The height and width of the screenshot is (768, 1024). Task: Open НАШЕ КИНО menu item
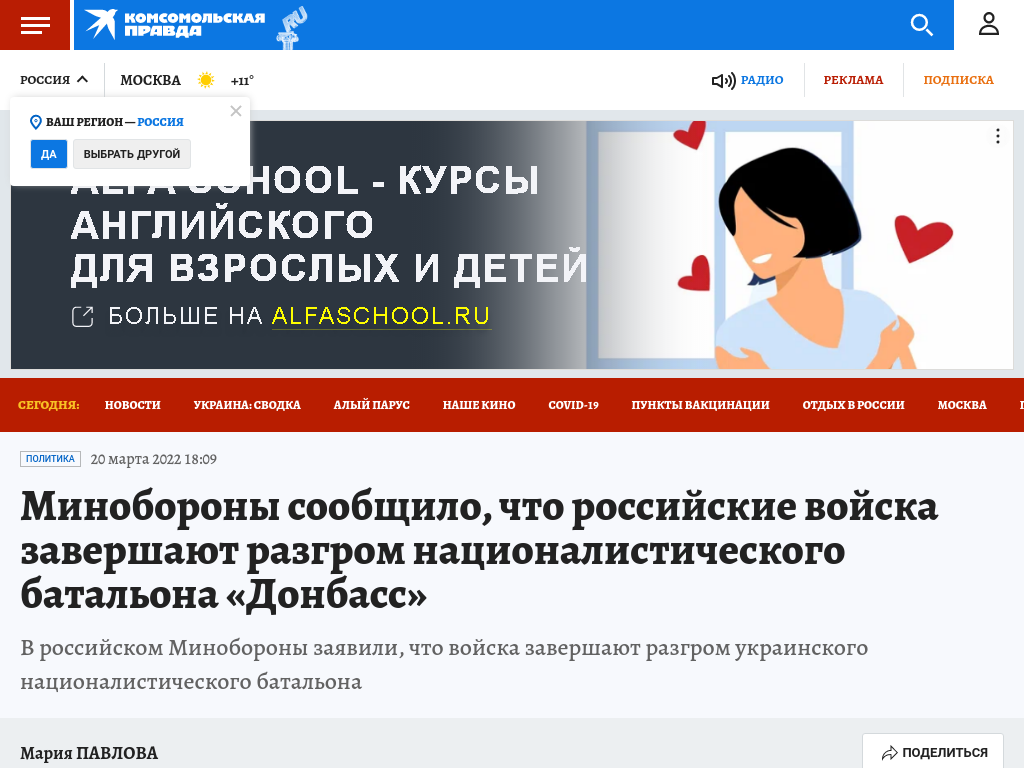(x=479, y=405)
